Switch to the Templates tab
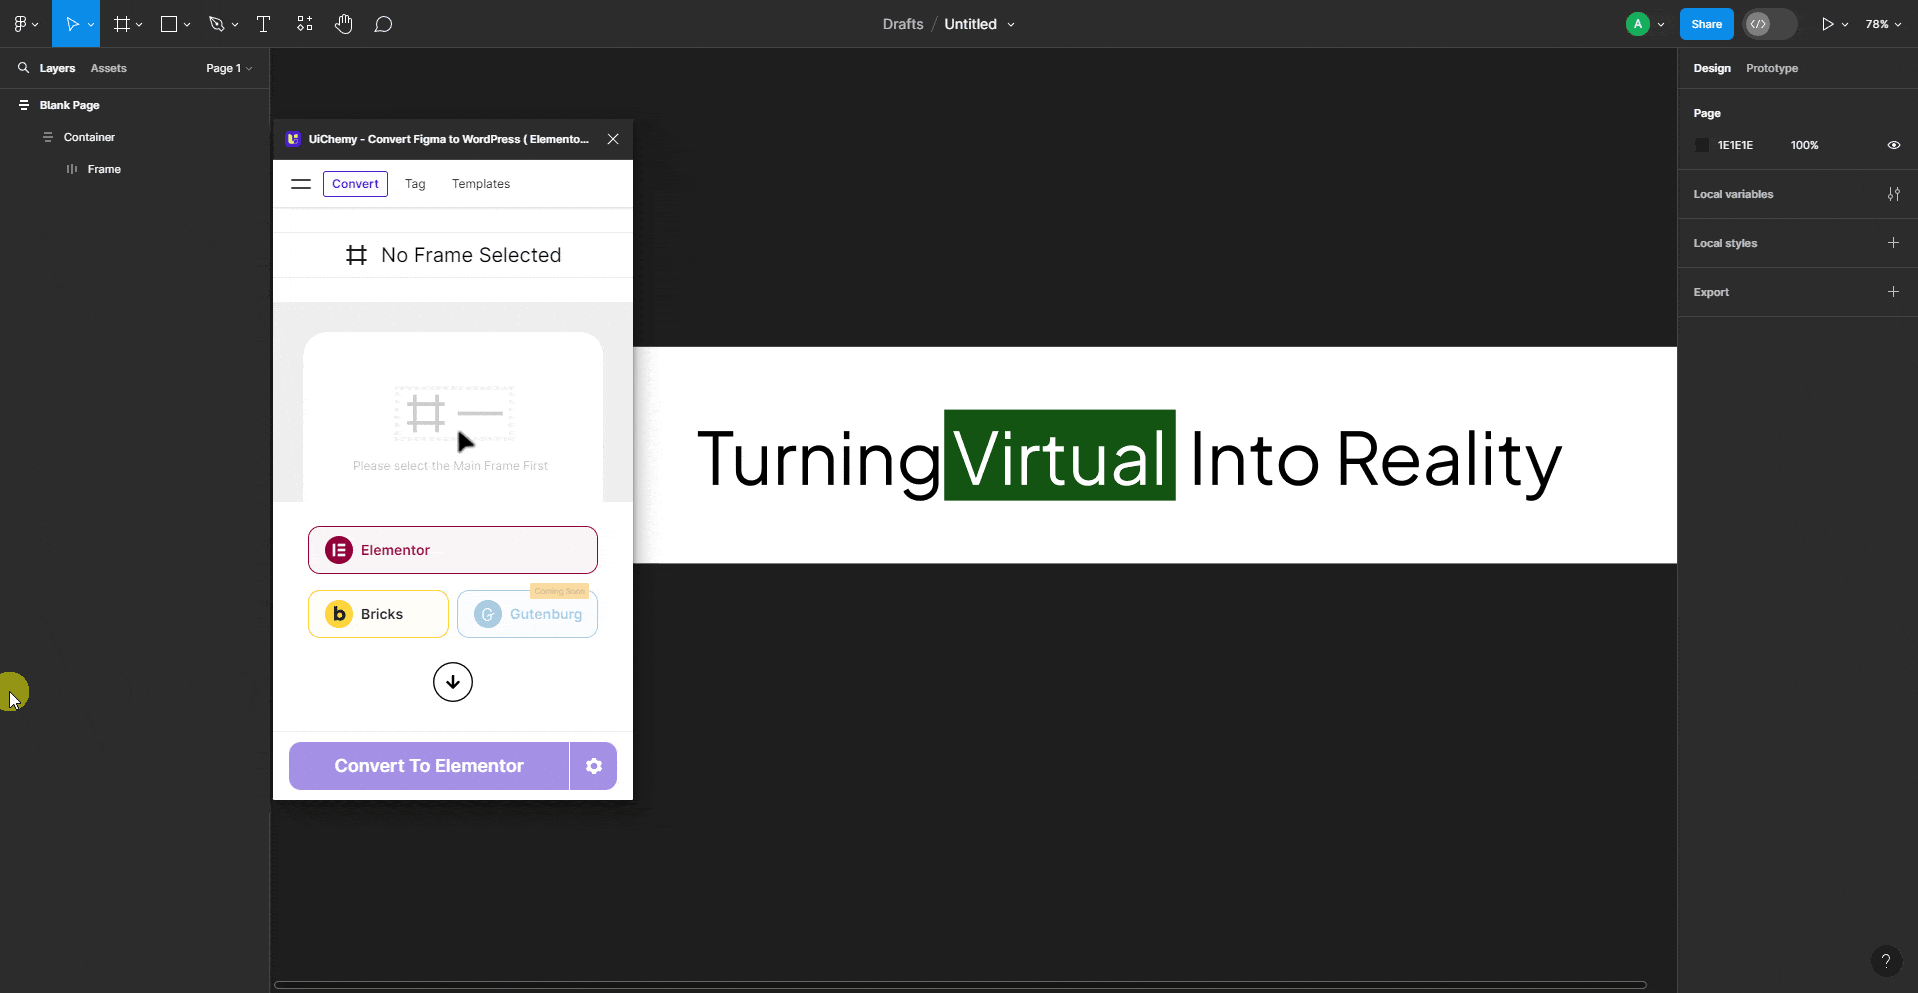This screenshot has width=1918, height=993. point(480,183)
